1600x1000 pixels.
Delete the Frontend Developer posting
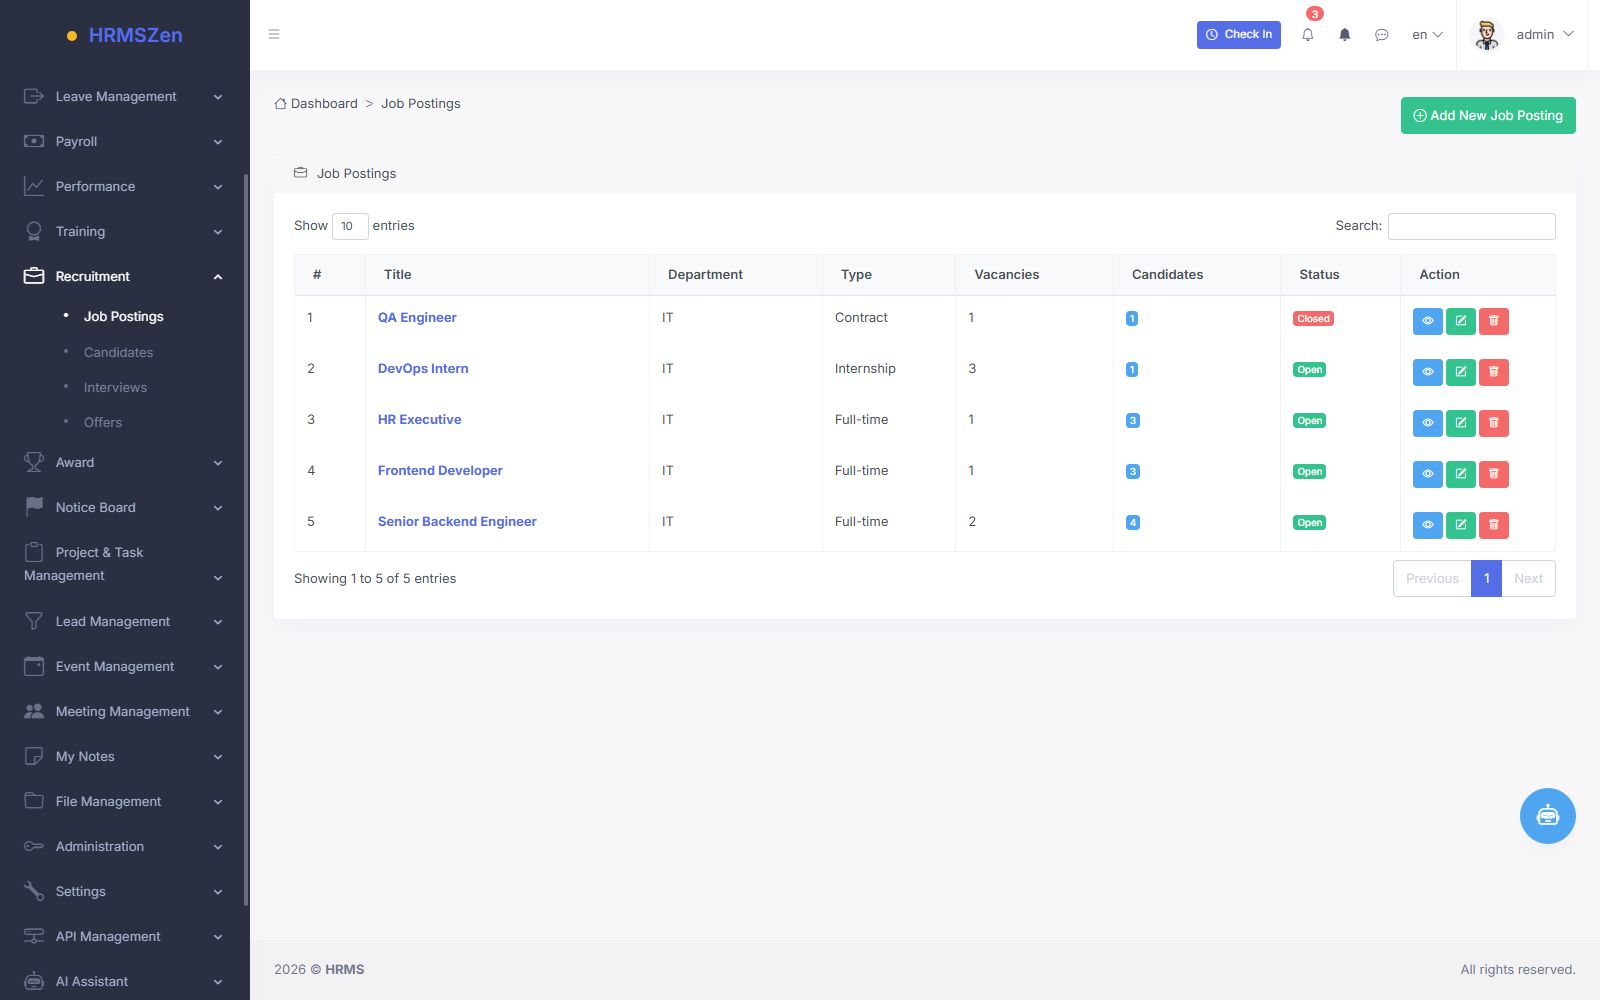(1494, 474)
